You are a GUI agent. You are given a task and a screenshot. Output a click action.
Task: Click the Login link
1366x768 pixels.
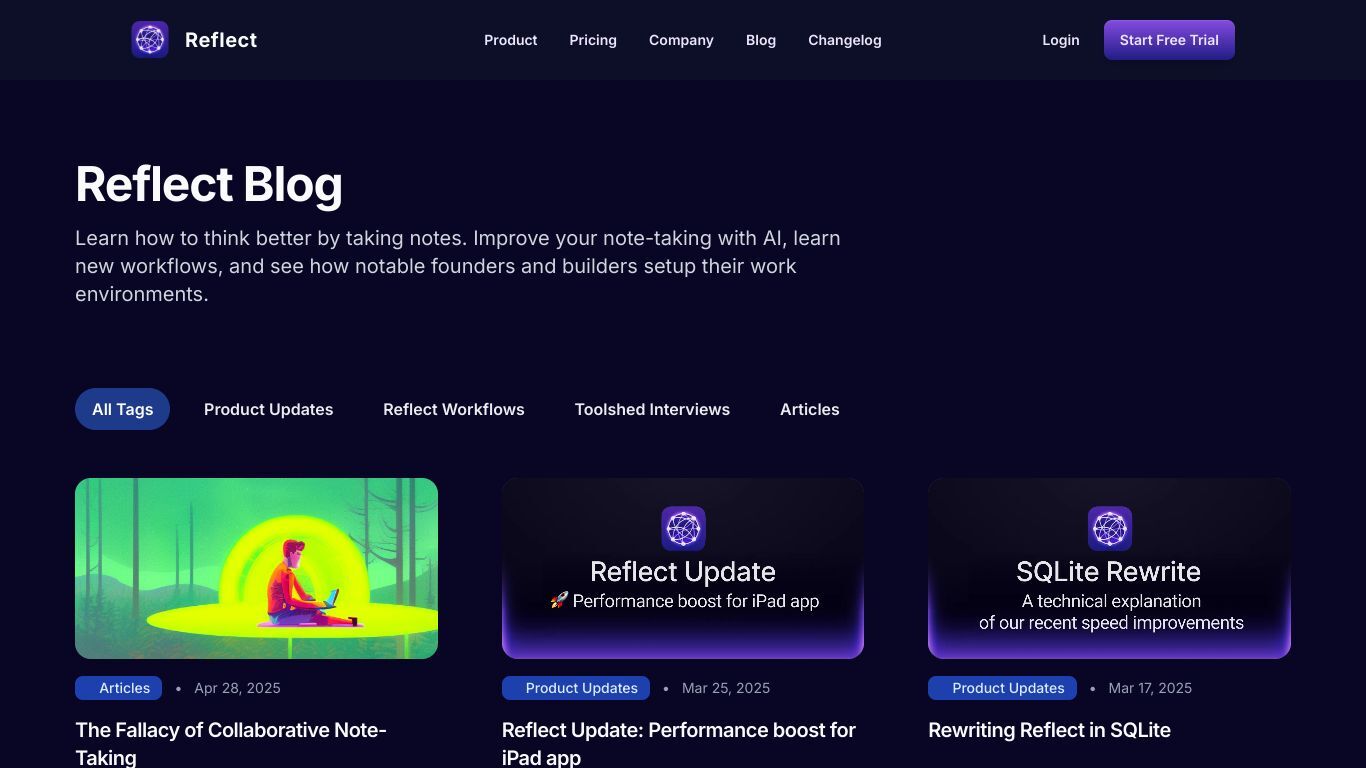pos(1061,40)
